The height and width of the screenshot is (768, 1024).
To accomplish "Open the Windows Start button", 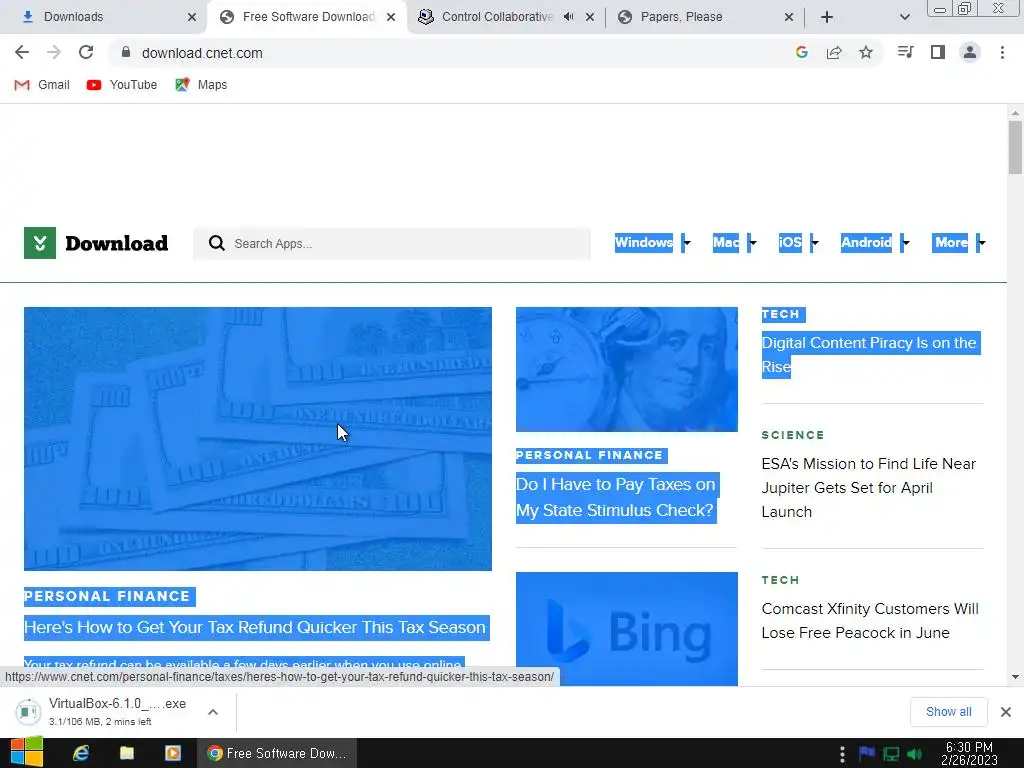I will coord(27,753).
